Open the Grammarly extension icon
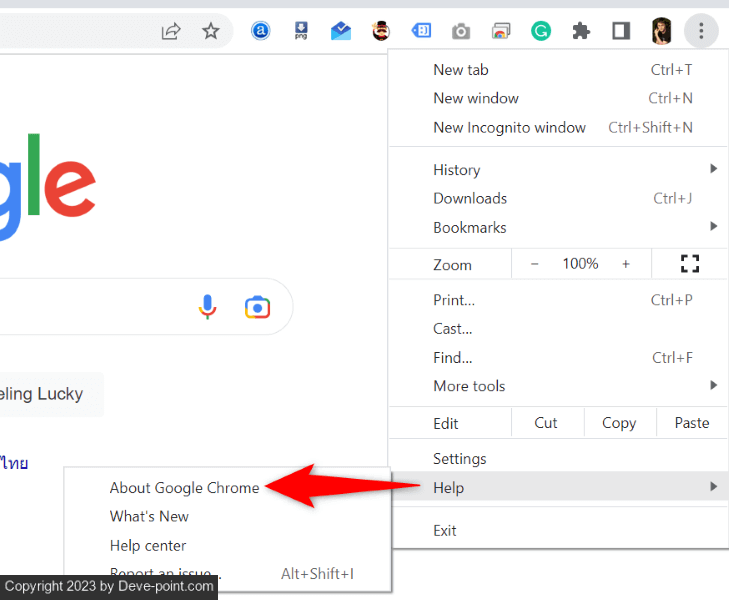This screenshot has height=600, width=729. (x=540, y=31)
